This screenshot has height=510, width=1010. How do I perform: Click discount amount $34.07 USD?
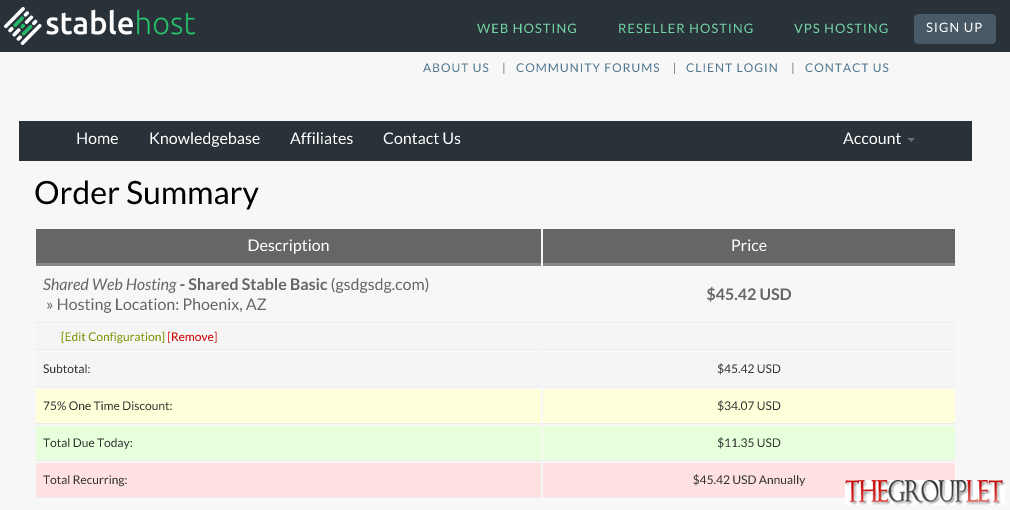coord(748,406)
